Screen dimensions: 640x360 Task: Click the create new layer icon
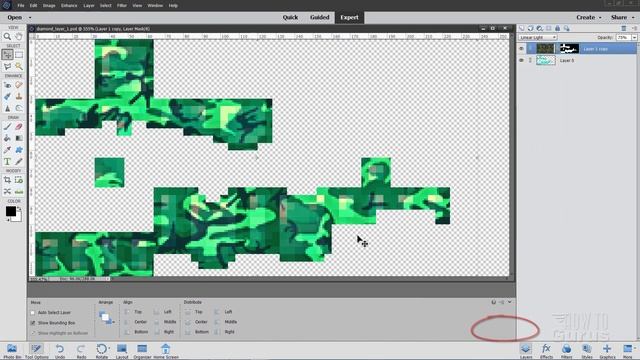tap(522, 28)
